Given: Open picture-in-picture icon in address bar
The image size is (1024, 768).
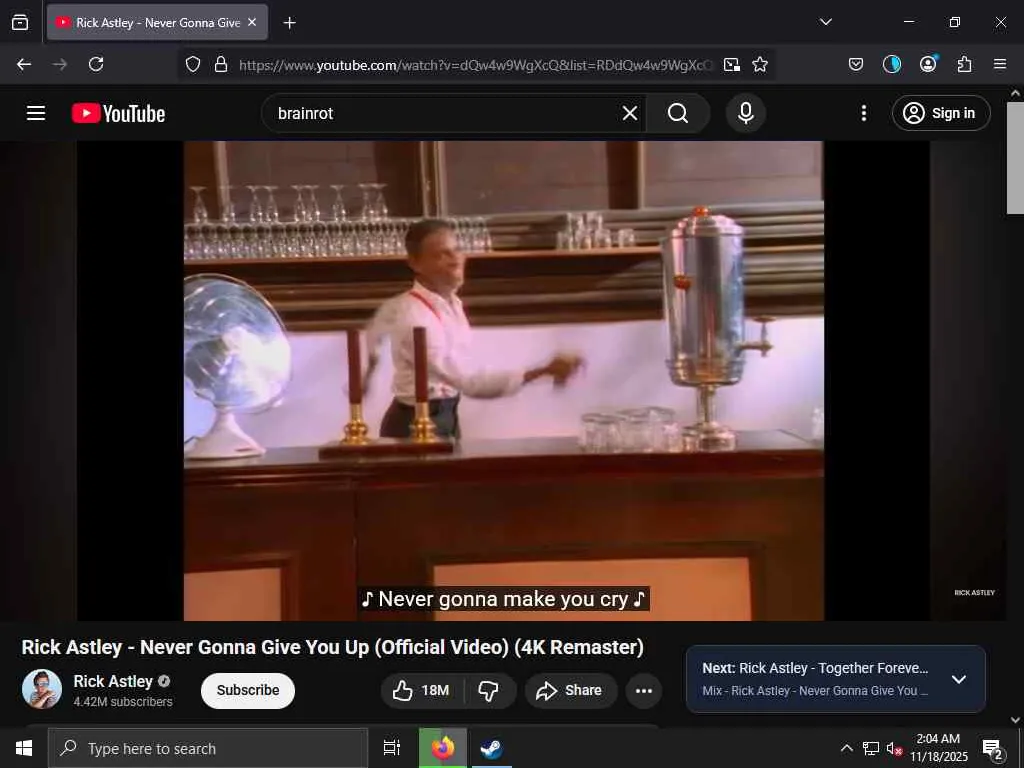Looking at the screenshot, I should pos(732,65).
